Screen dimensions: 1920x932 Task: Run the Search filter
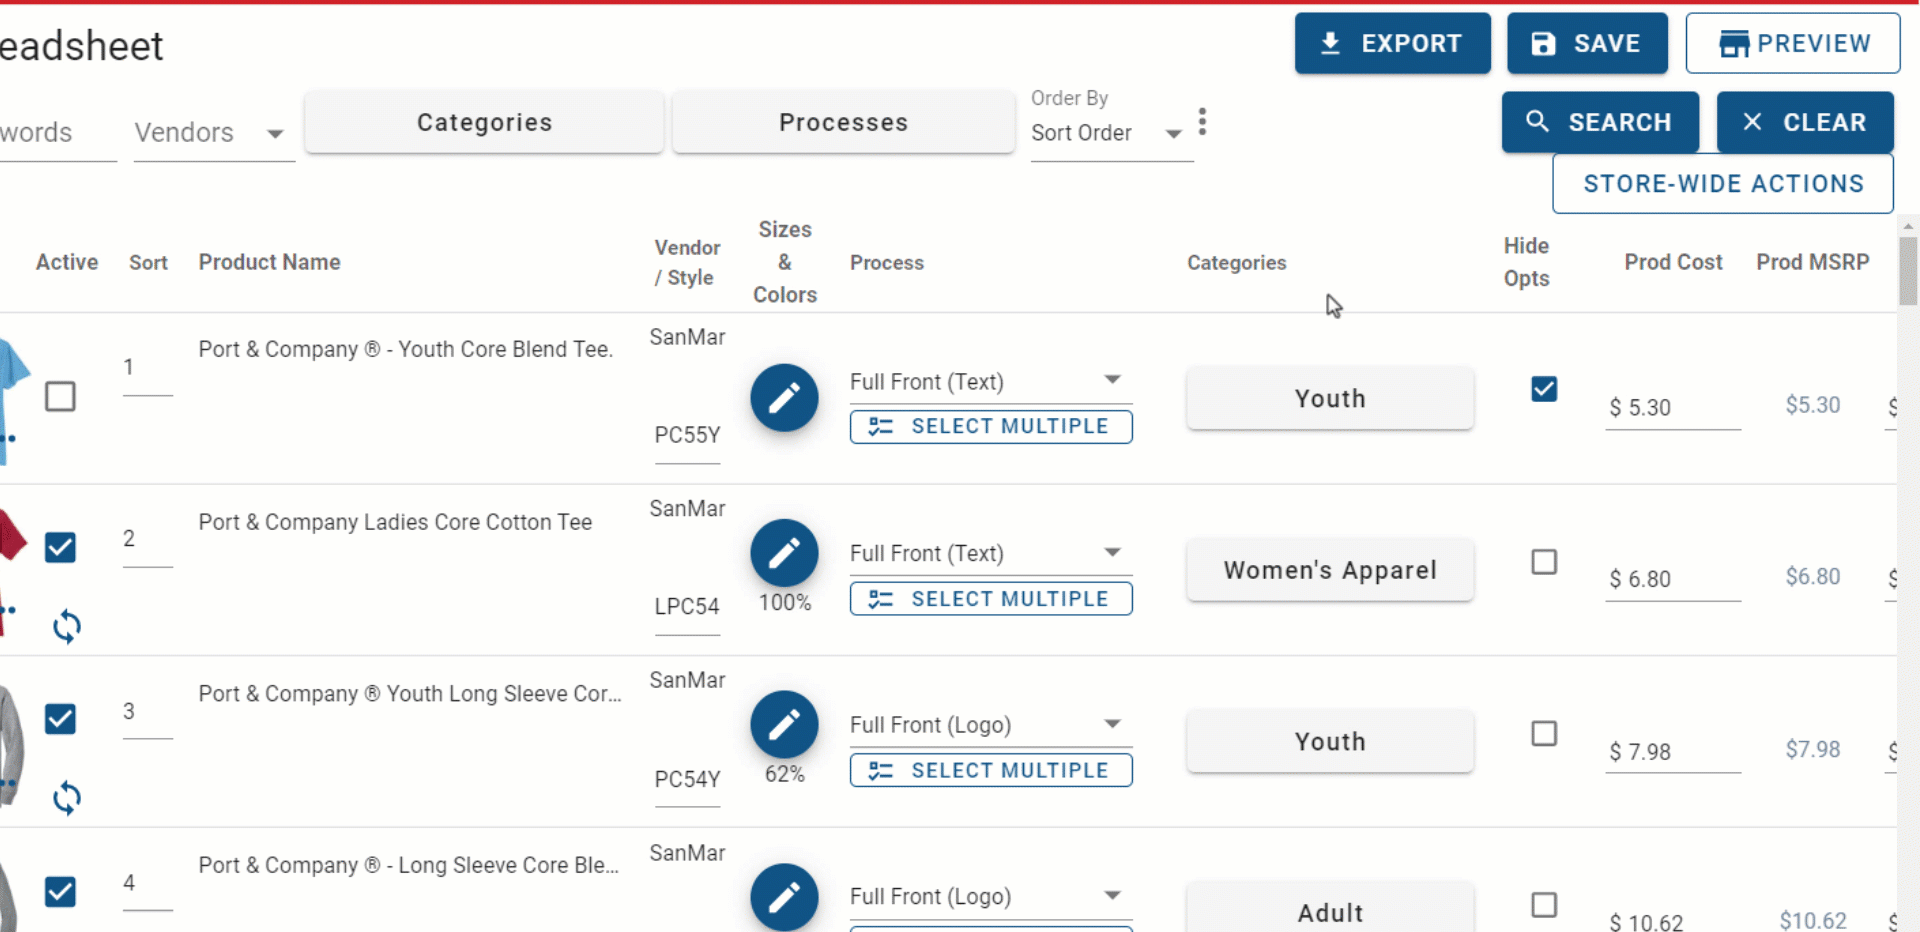(1600, 122)
